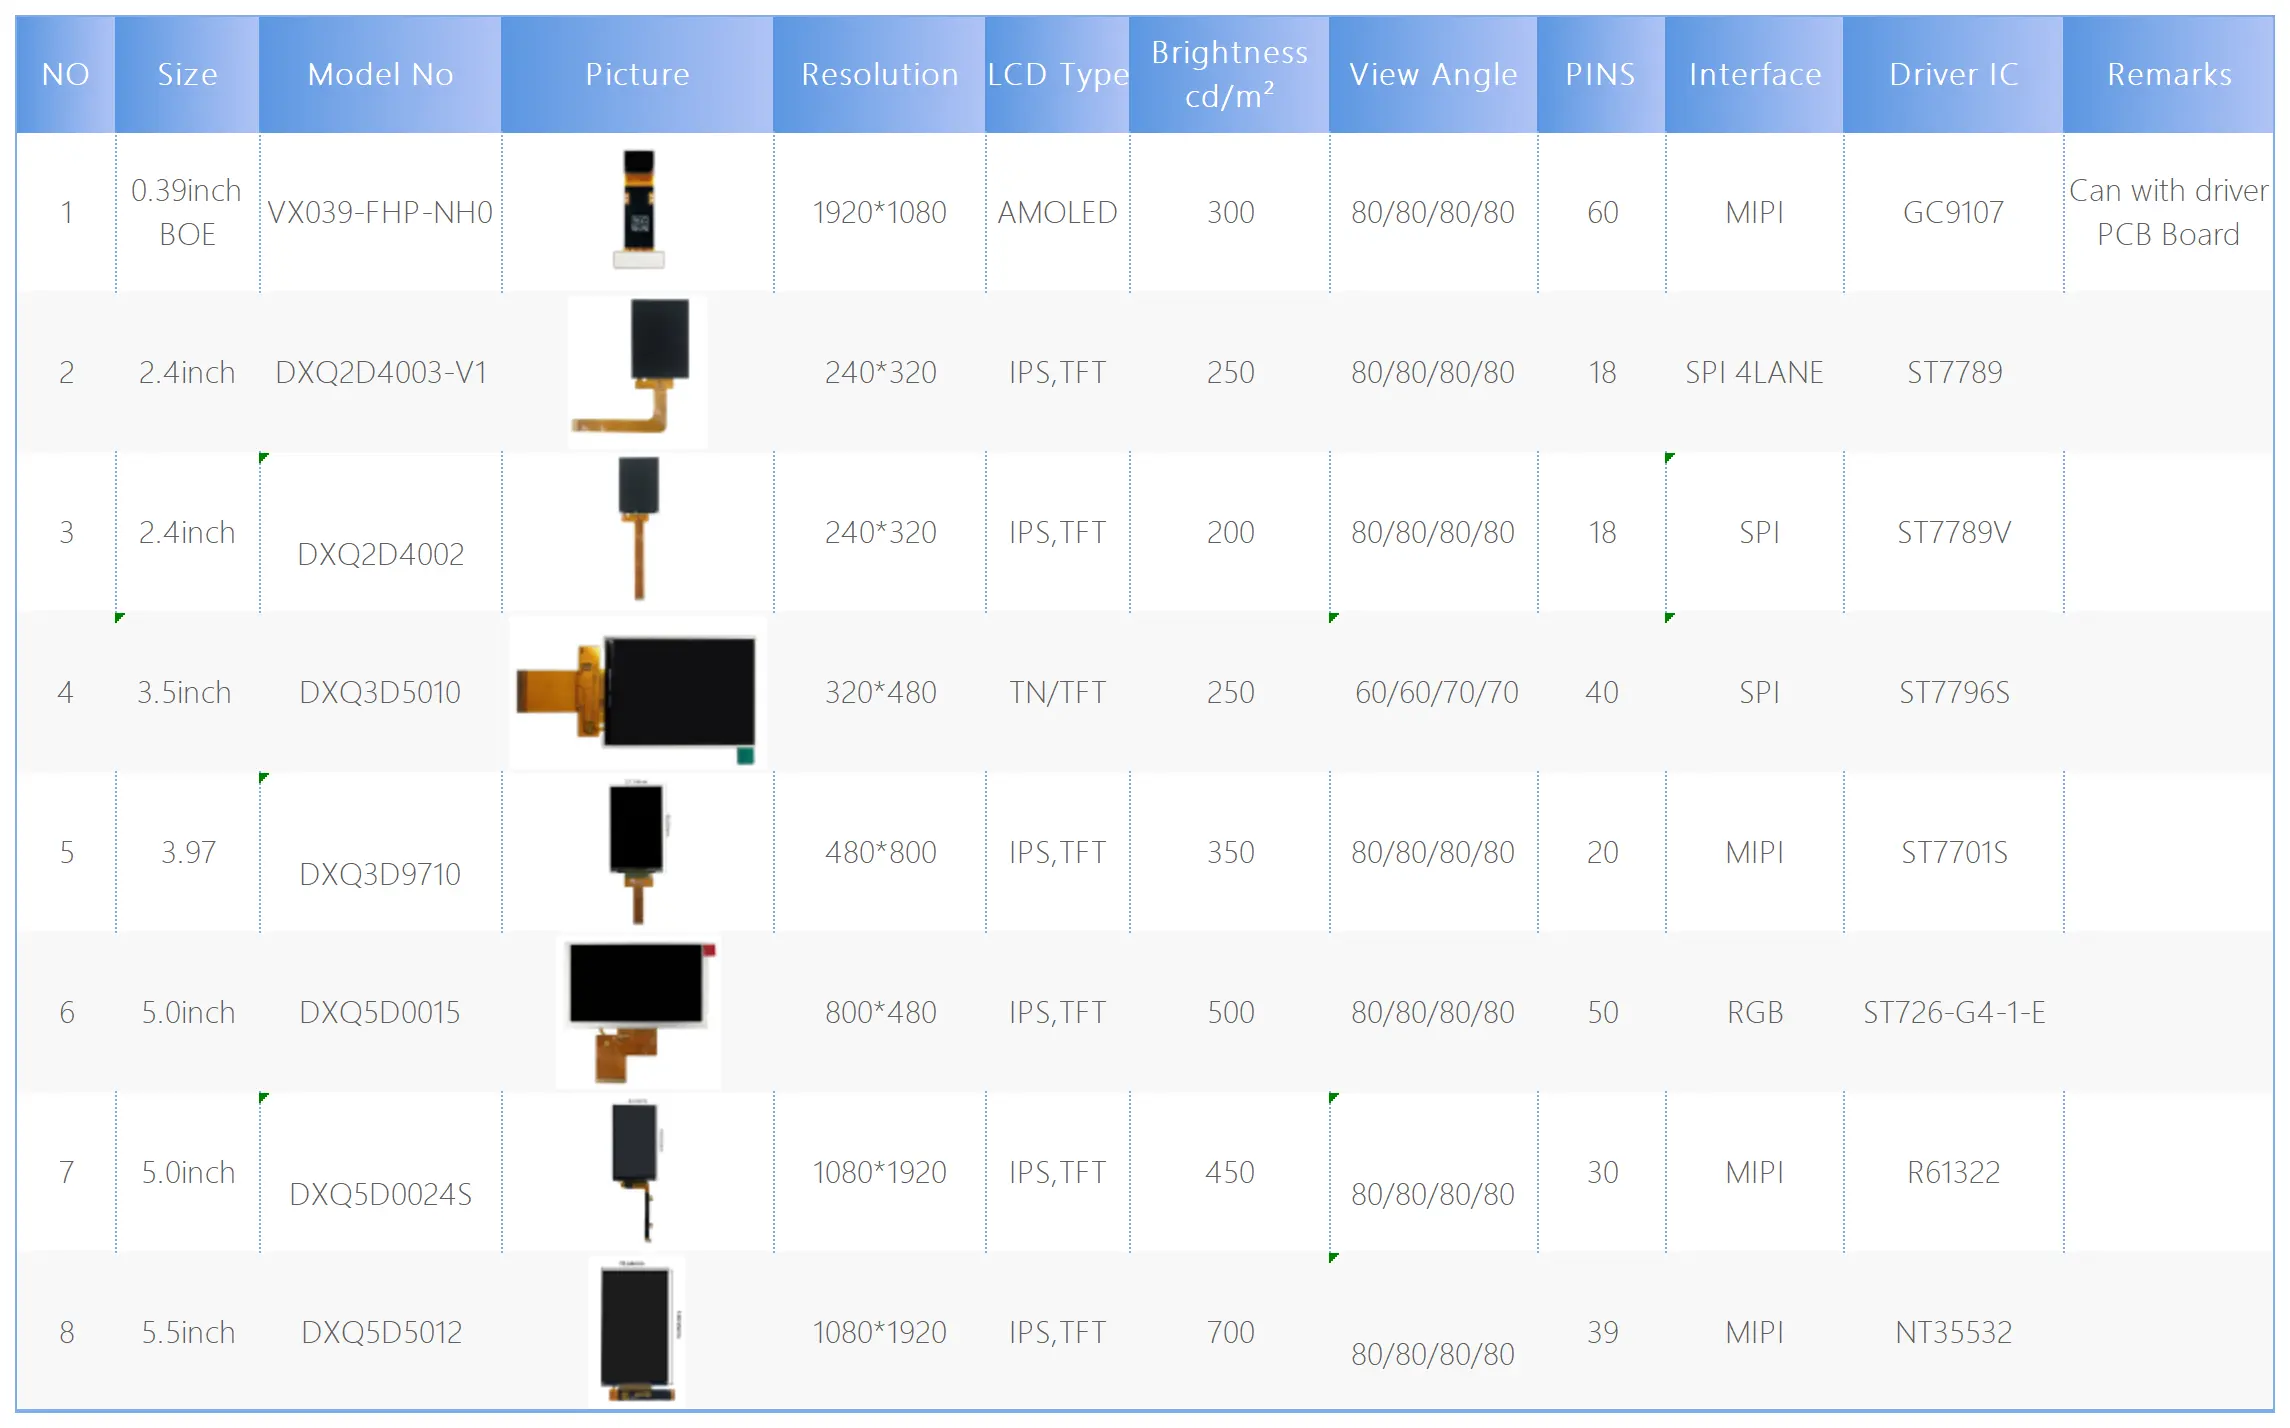Click the ST7701S driver IC cell
Viewport: 2290px width, 1428px height.
[1954, 853]
